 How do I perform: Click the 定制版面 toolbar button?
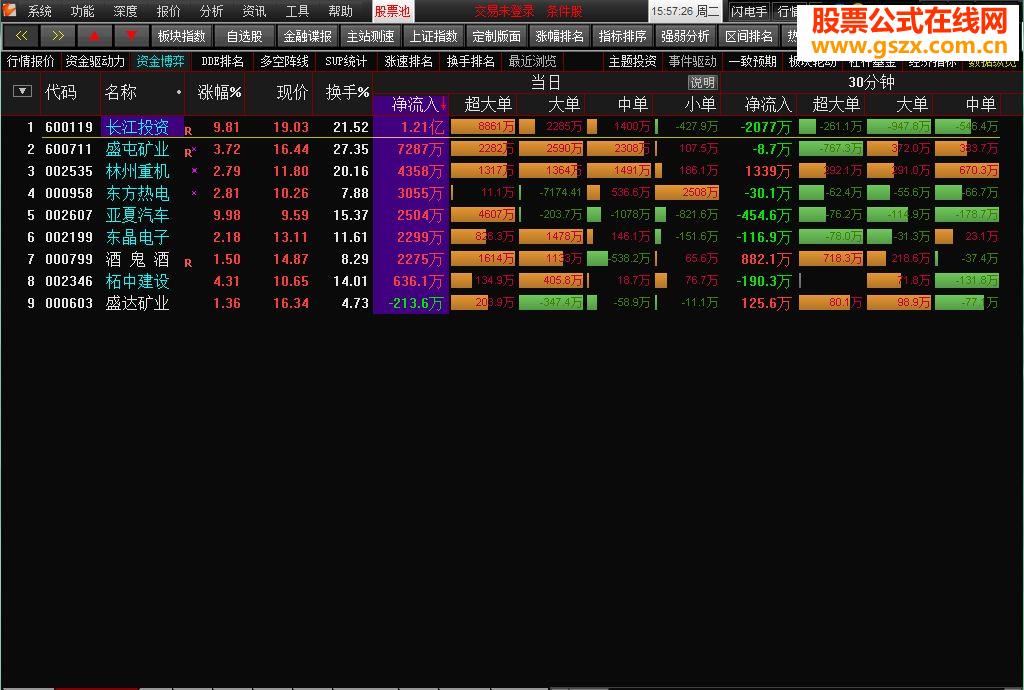[496, 36]
